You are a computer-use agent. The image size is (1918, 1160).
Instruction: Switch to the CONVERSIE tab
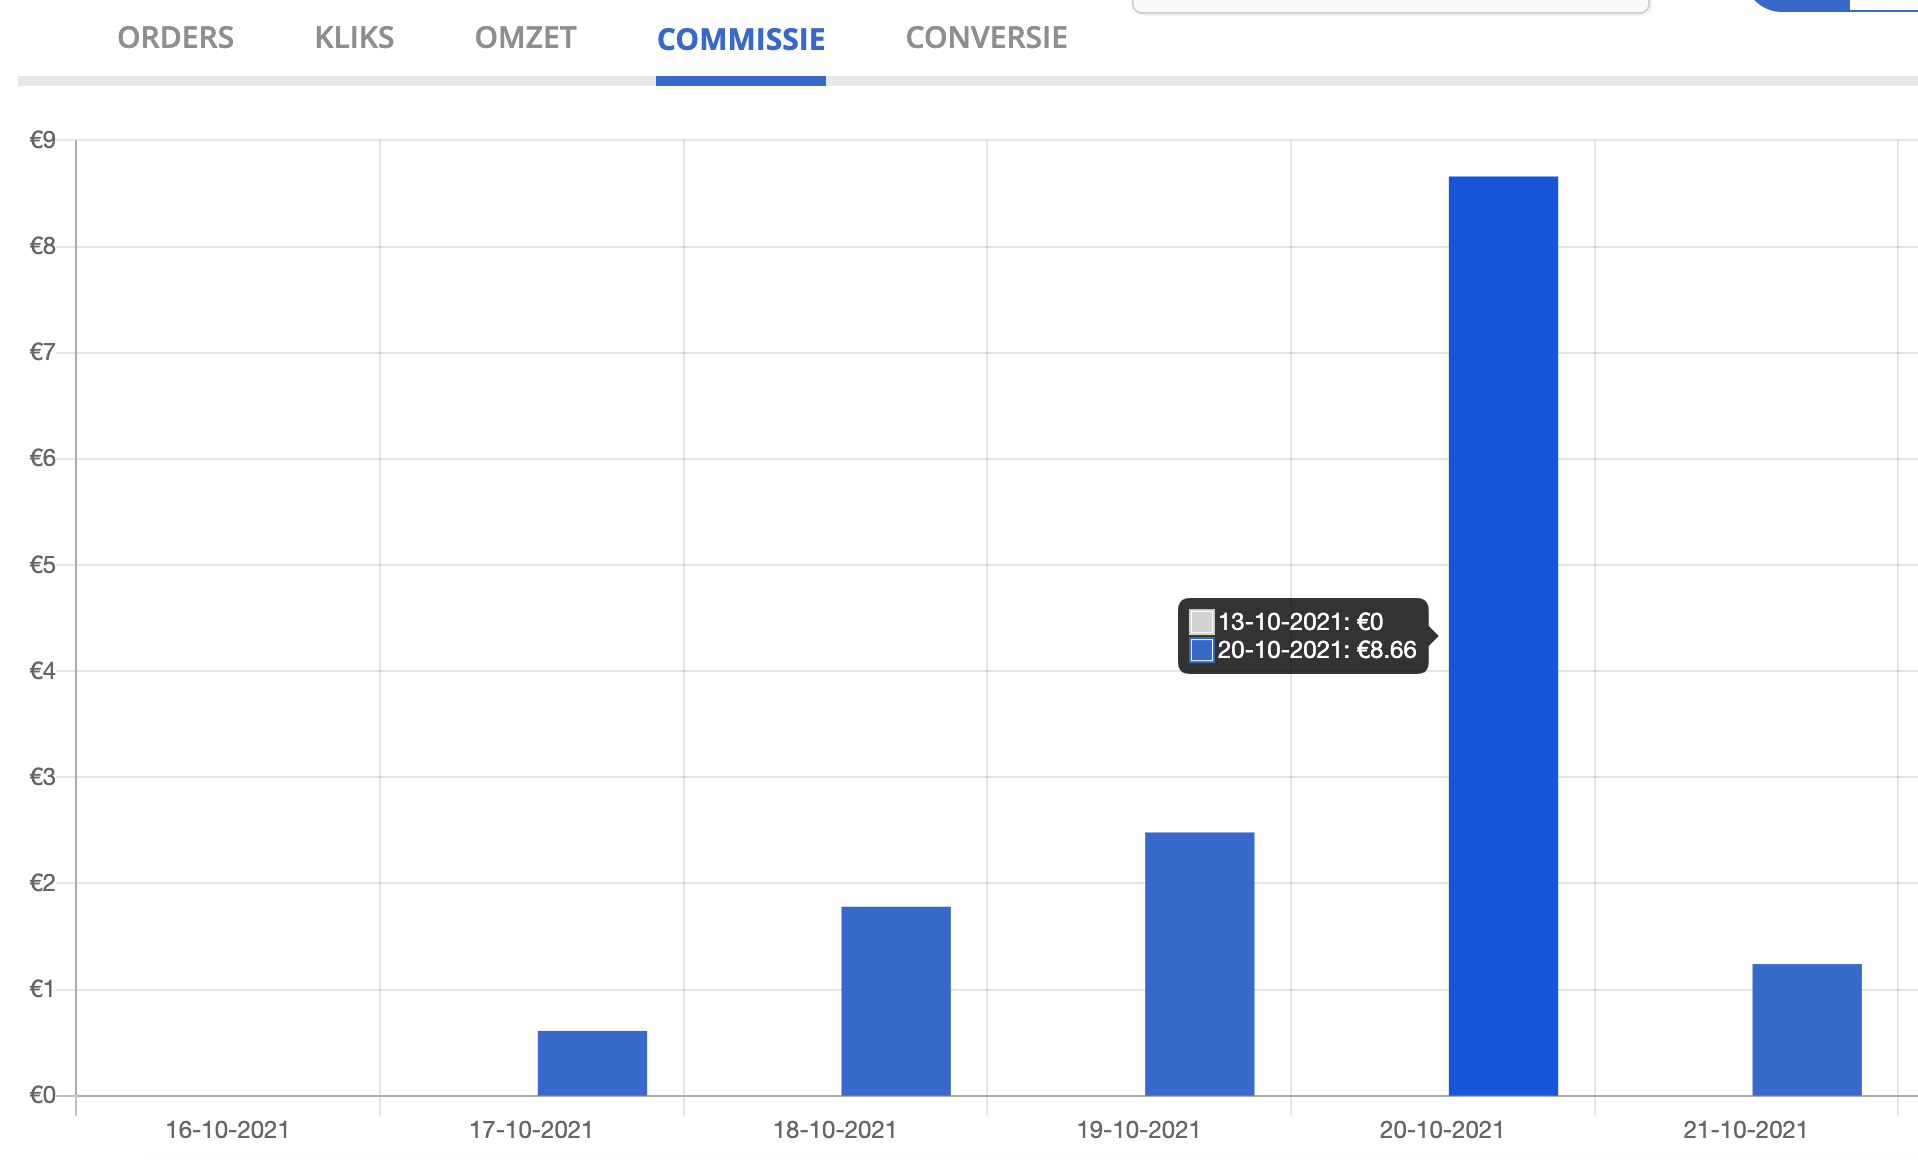[x=986, y=38]
